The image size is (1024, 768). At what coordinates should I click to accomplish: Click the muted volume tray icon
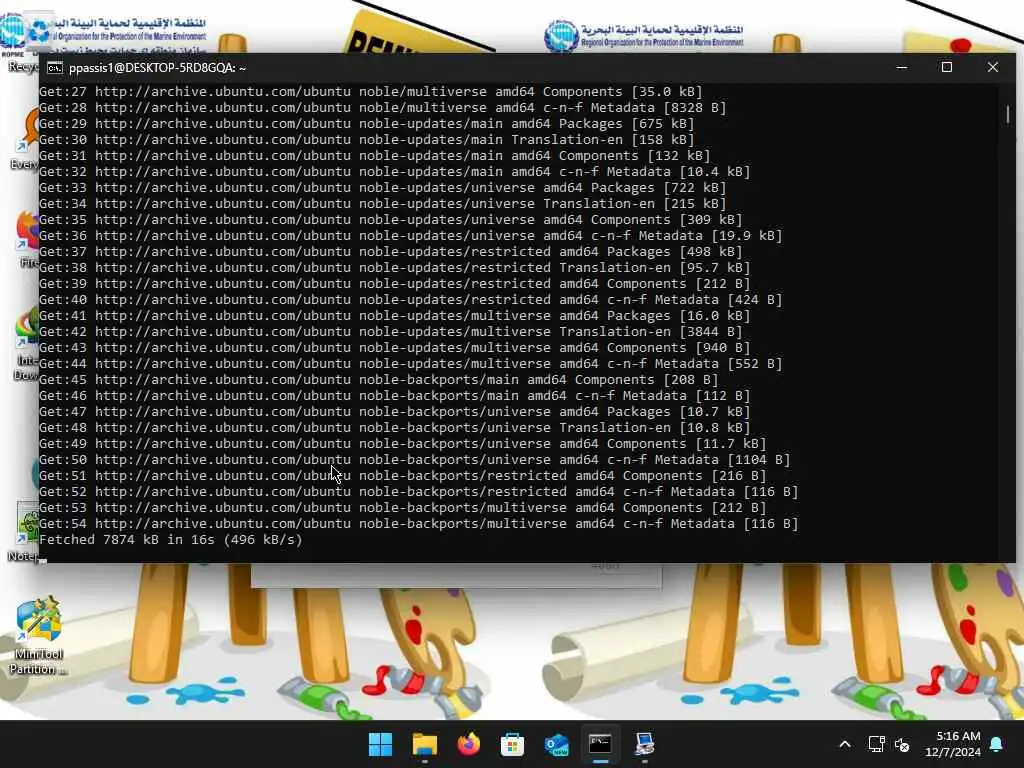pyautogui.click(x=903, y=744)
